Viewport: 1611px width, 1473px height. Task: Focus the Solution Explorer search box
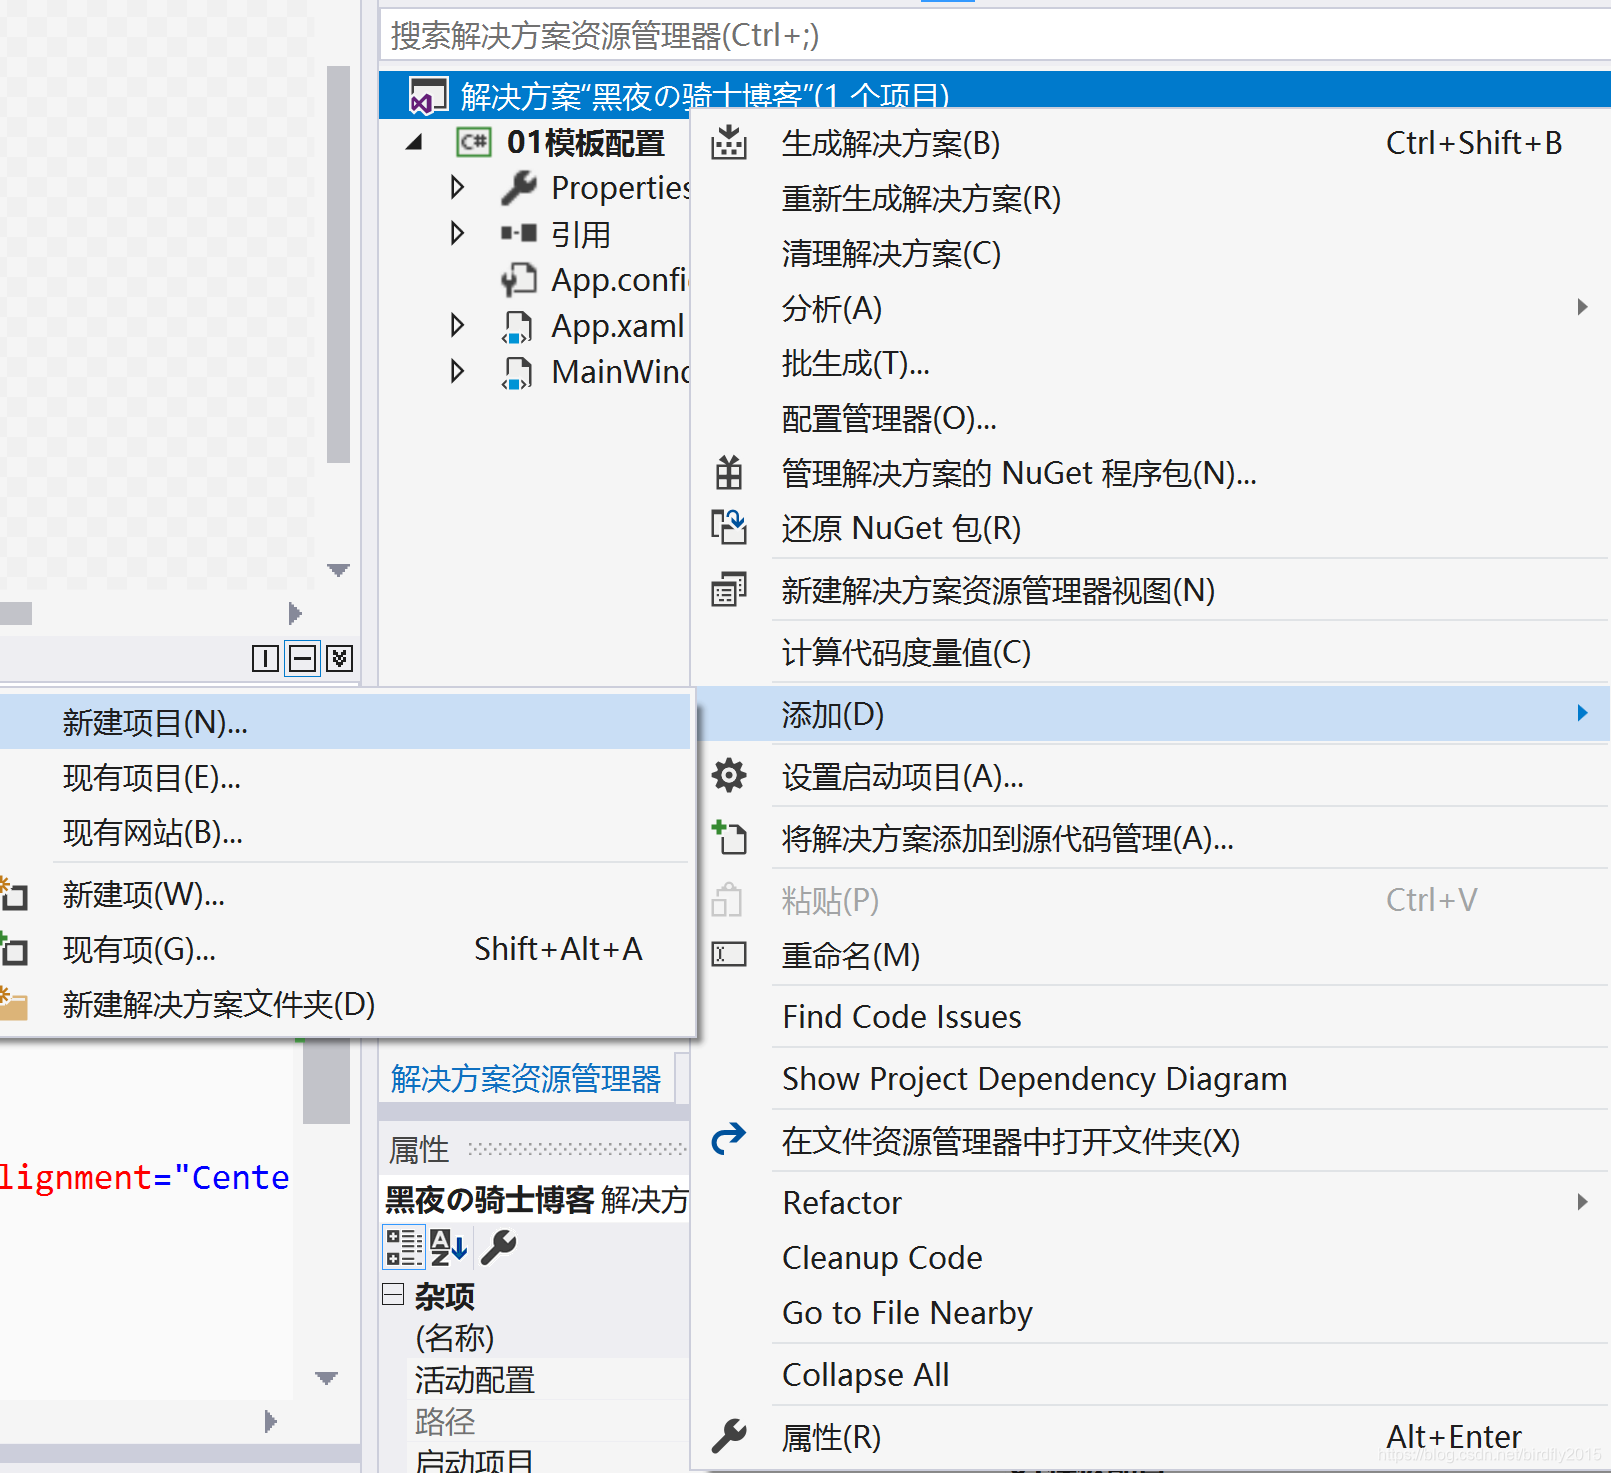(x=995, y=35)
